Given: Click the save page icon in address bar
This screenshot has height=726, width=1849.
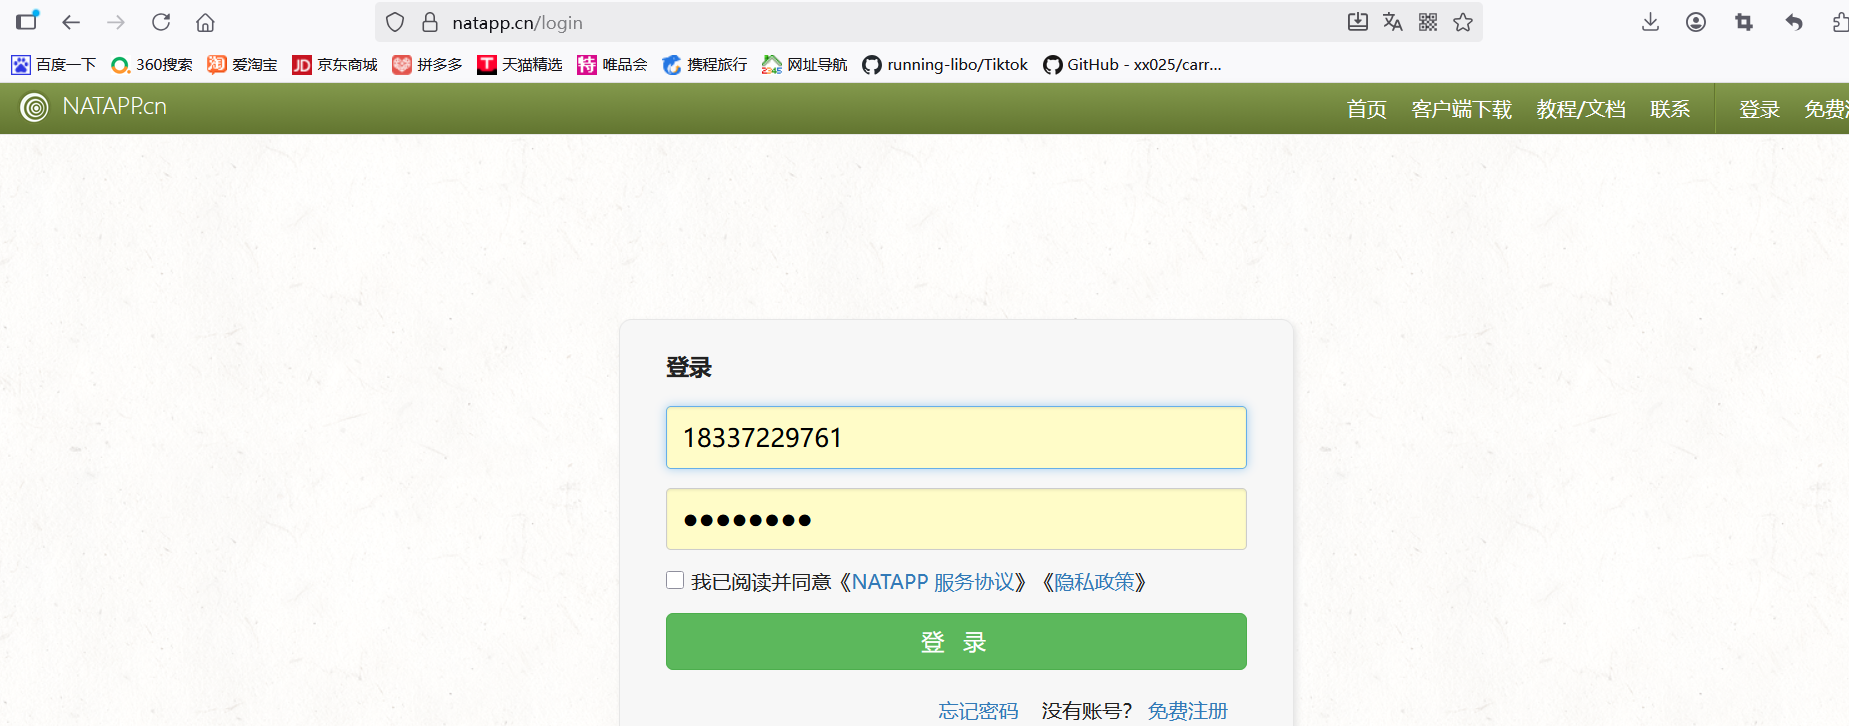Looking at the screenshot, I should pyautogui.click(x=1357, y=22).
